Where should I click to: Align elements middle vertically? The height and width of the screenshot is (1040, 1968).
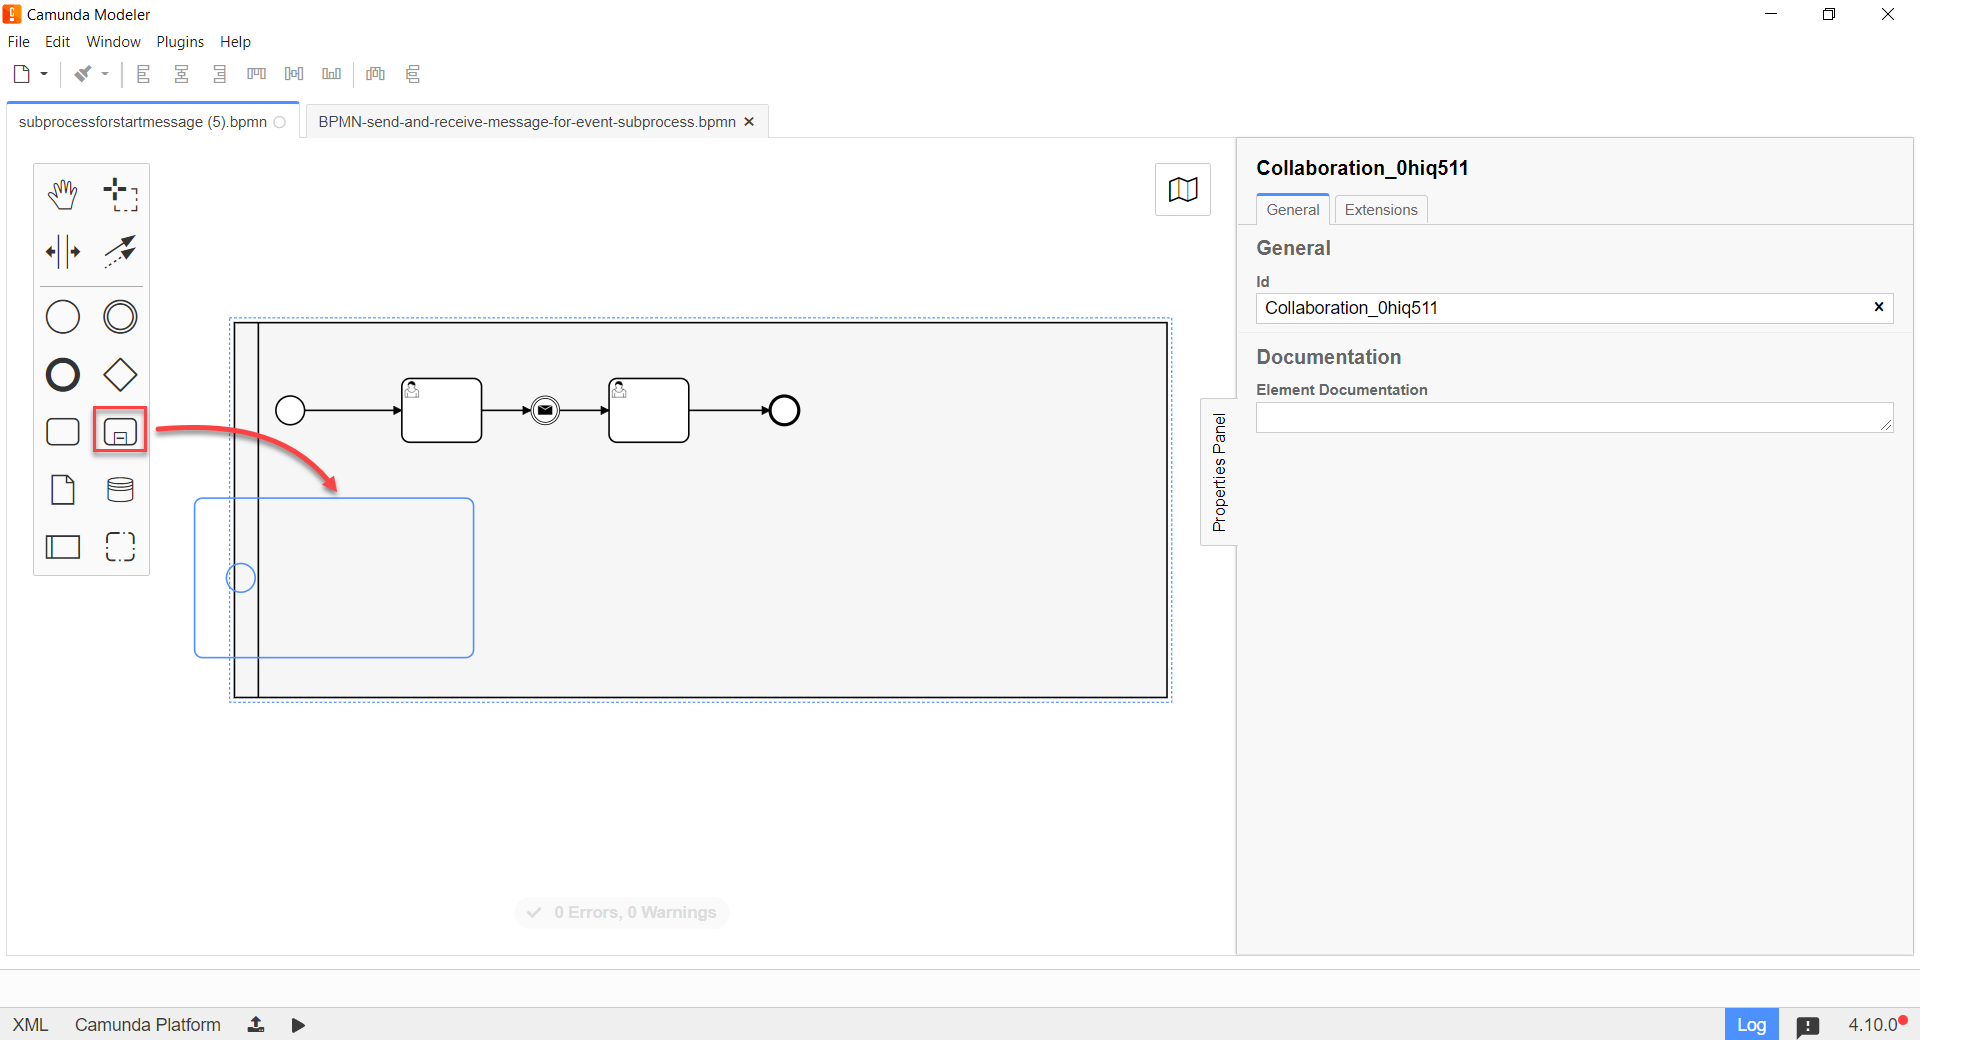tap(294, 74)
